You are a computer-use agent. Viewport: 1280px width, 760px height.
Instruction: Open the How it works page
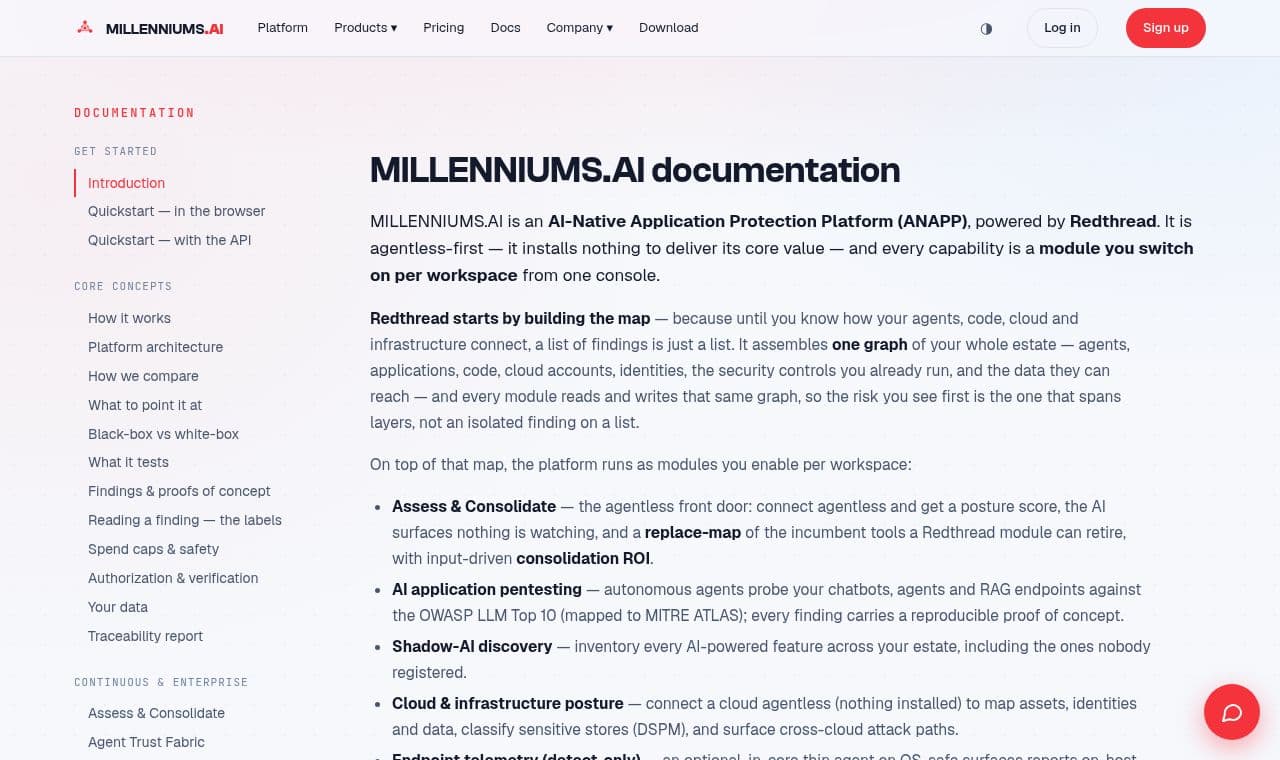pos(129,318)
